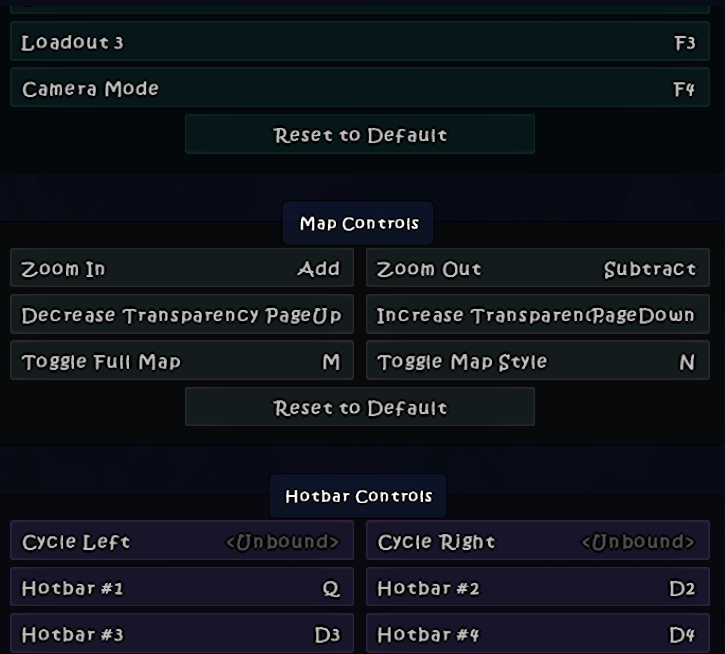
Task: Assign a key to Cycle Right
Action: pos(537,542)
